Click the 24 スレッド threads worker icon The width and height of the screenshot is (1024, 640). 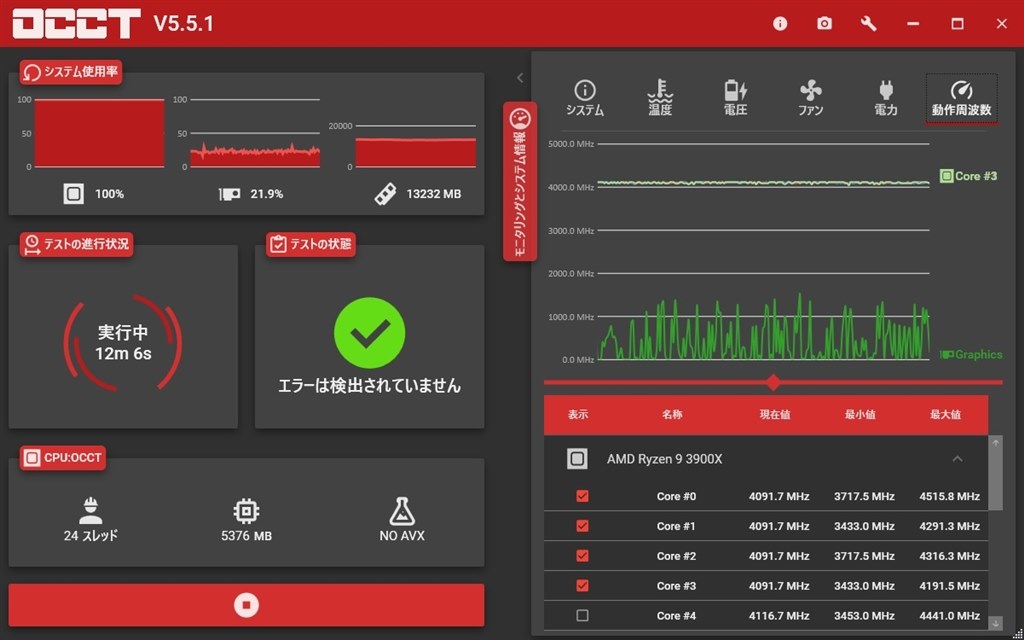91,511
